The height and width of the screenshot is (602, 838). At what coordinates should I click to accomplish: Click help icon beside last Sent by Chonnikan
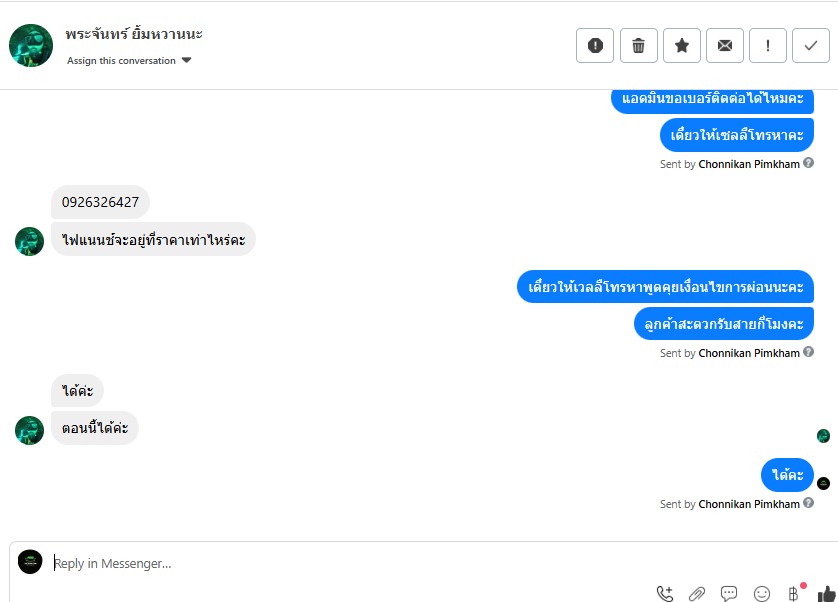[809, 503]
